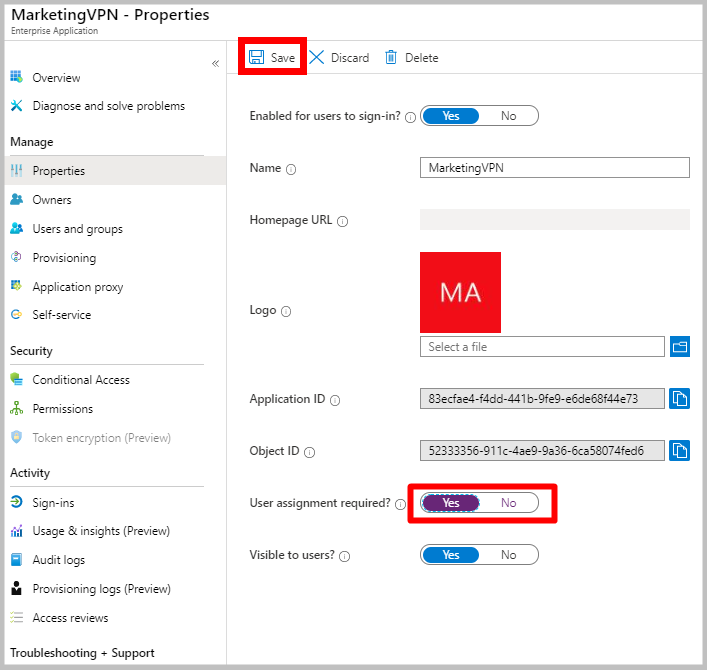The height and width of the screenshot is (670, 707).
Task: Click the Owners people icon
Action: (x=17, y=199)
